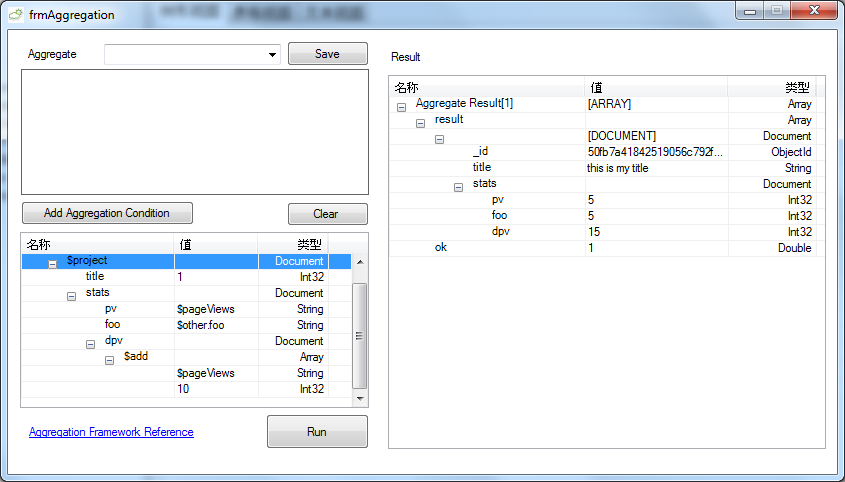845x482 pixels.
Task: Click 类型 column header in Result panel
Action: coord(772,87)
